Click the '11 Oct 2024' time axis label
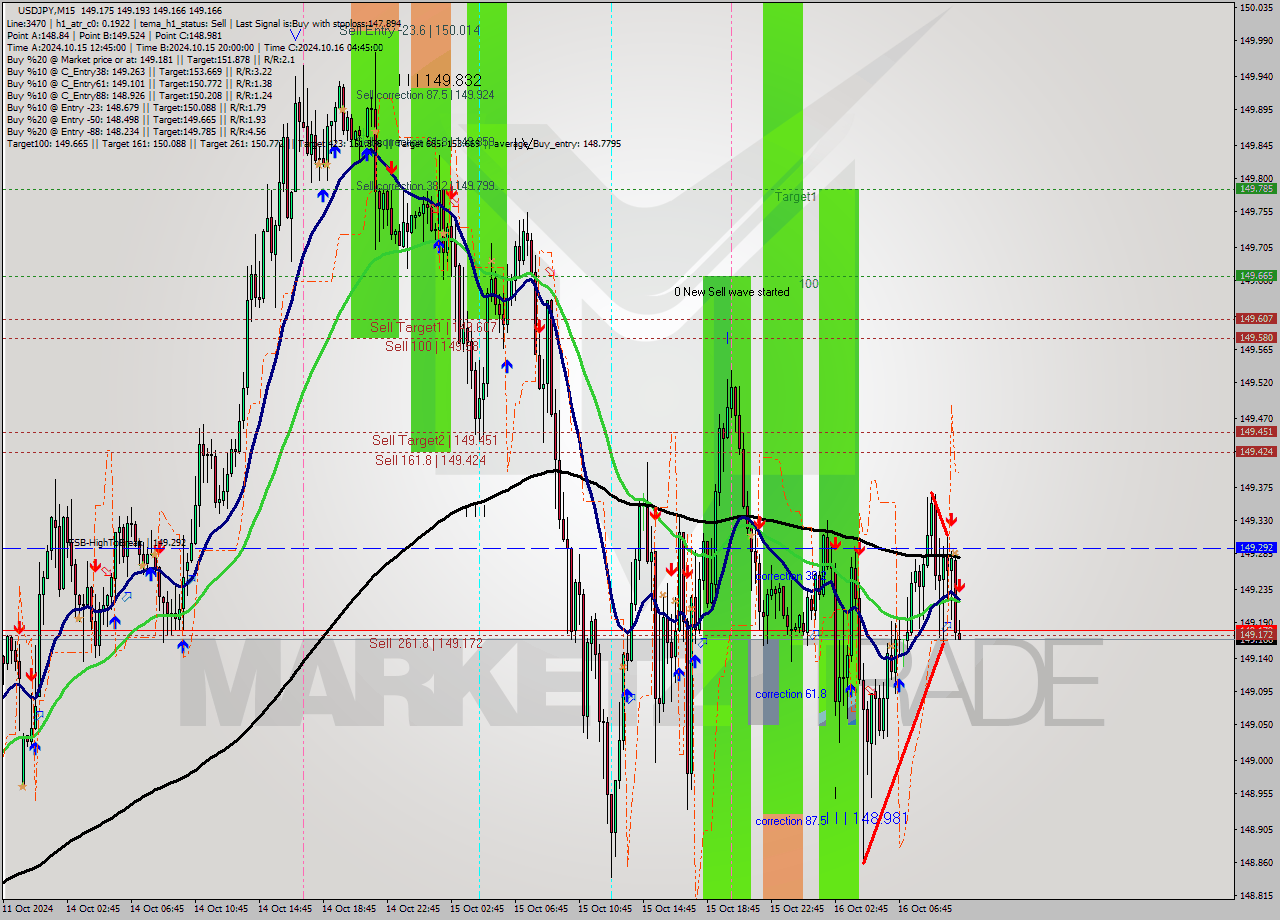The width and height of the screenshot is (1280, 920). pyautogui.click(x=27, y=909)
